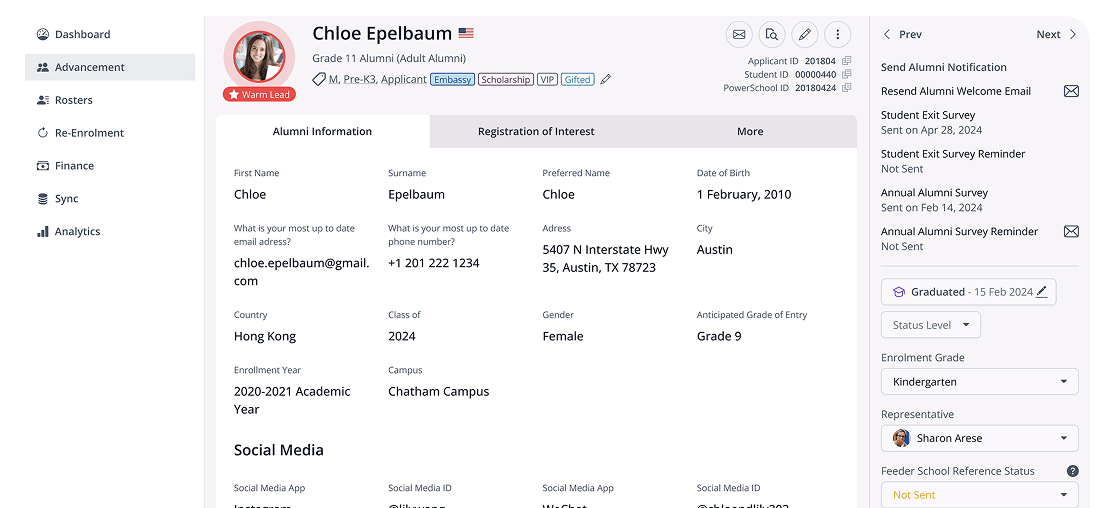Open the Representative dropdown showing Sharon Arese
Image resolution: width=1107 pixels, height=508 pixels.
pyautogui.click(x=979, y=438)
